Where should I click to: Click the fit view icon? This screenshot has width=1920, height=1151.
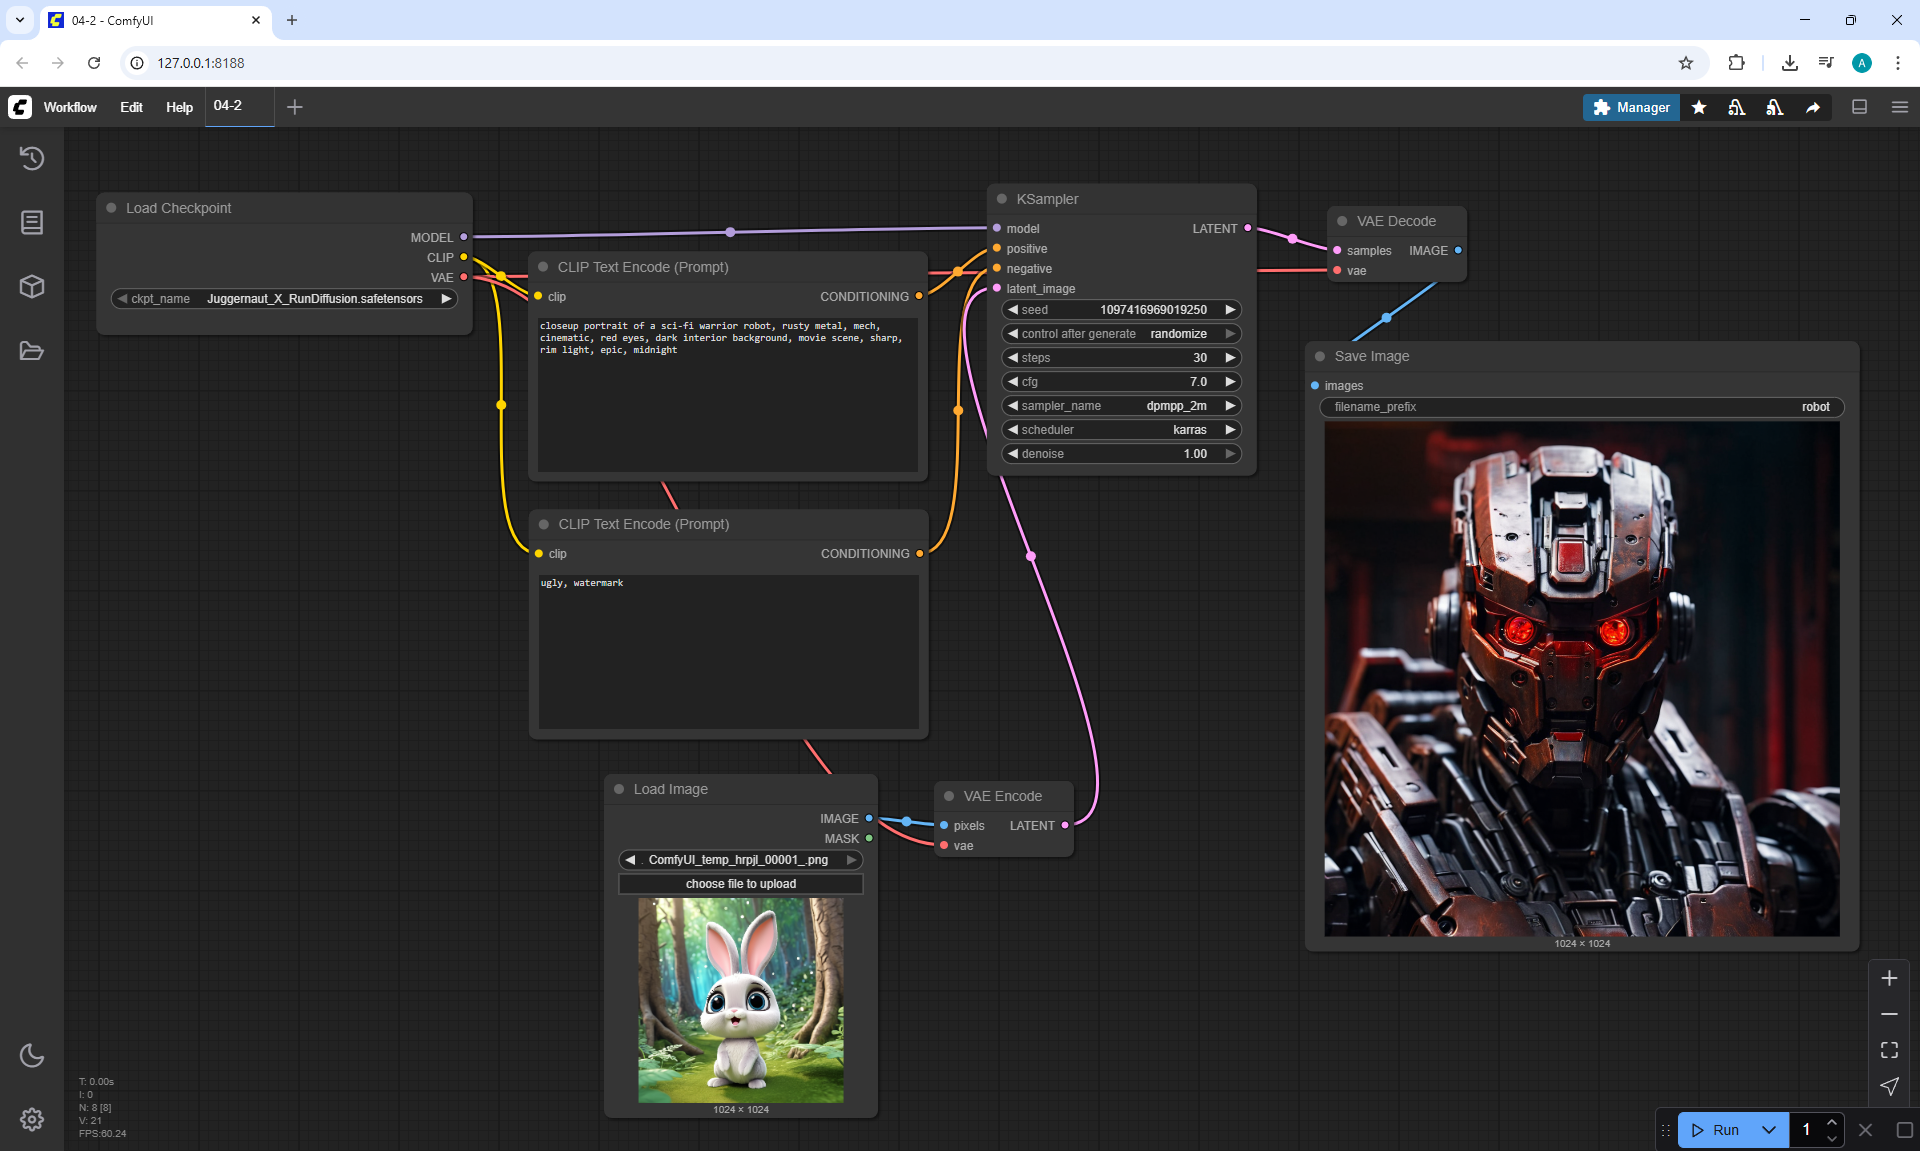click(1889, 1050)
